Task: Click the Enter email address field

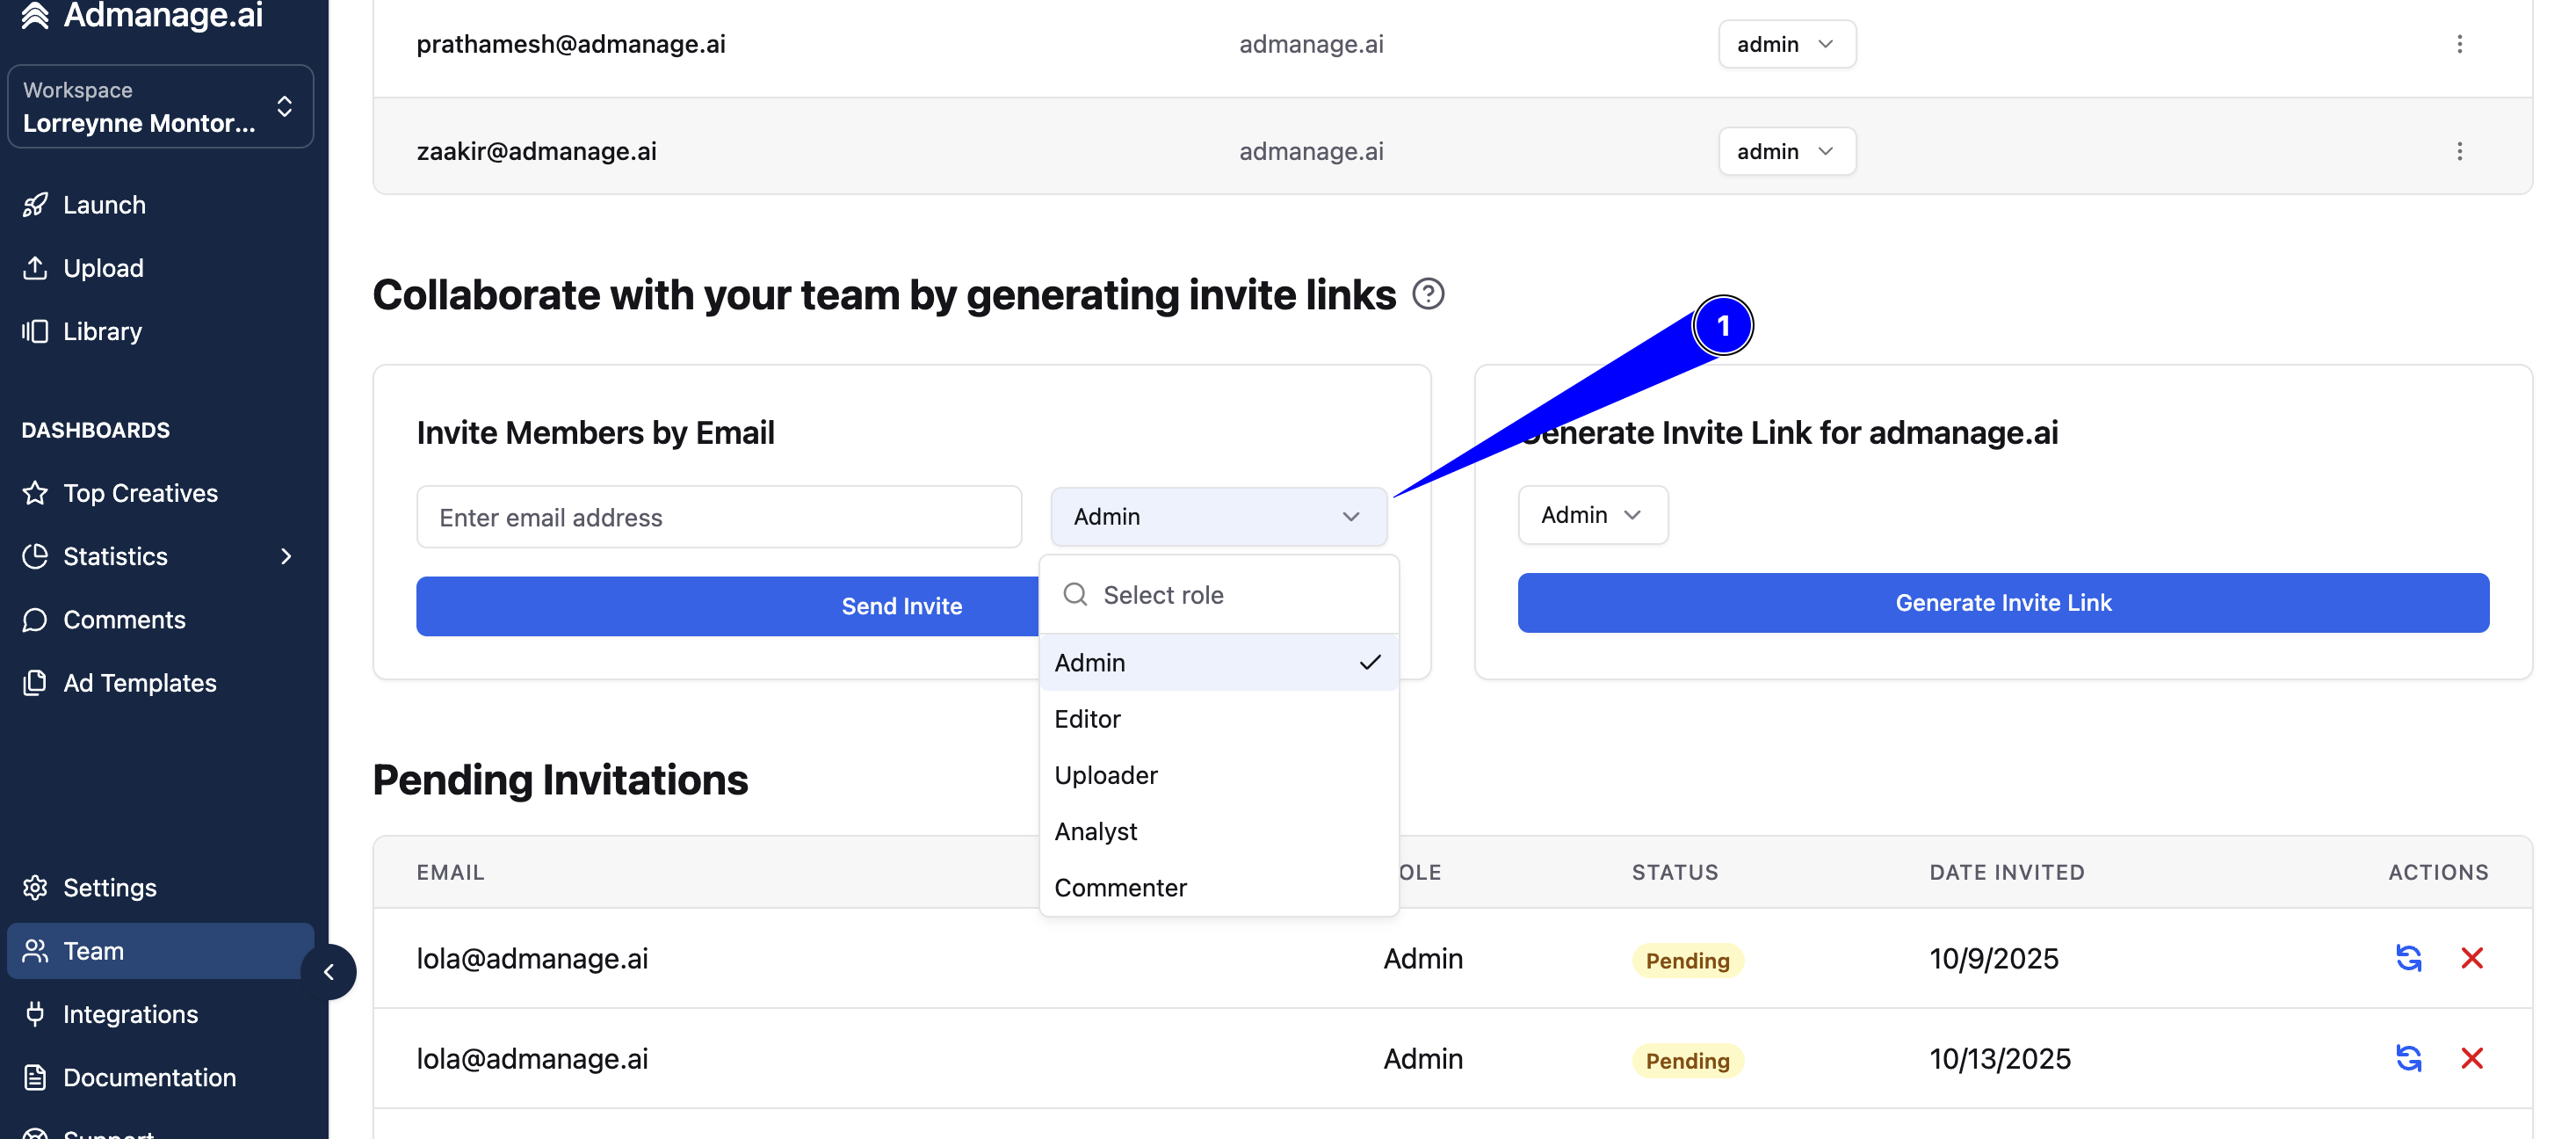Action: pyautogui.click(x=719, y=517)
